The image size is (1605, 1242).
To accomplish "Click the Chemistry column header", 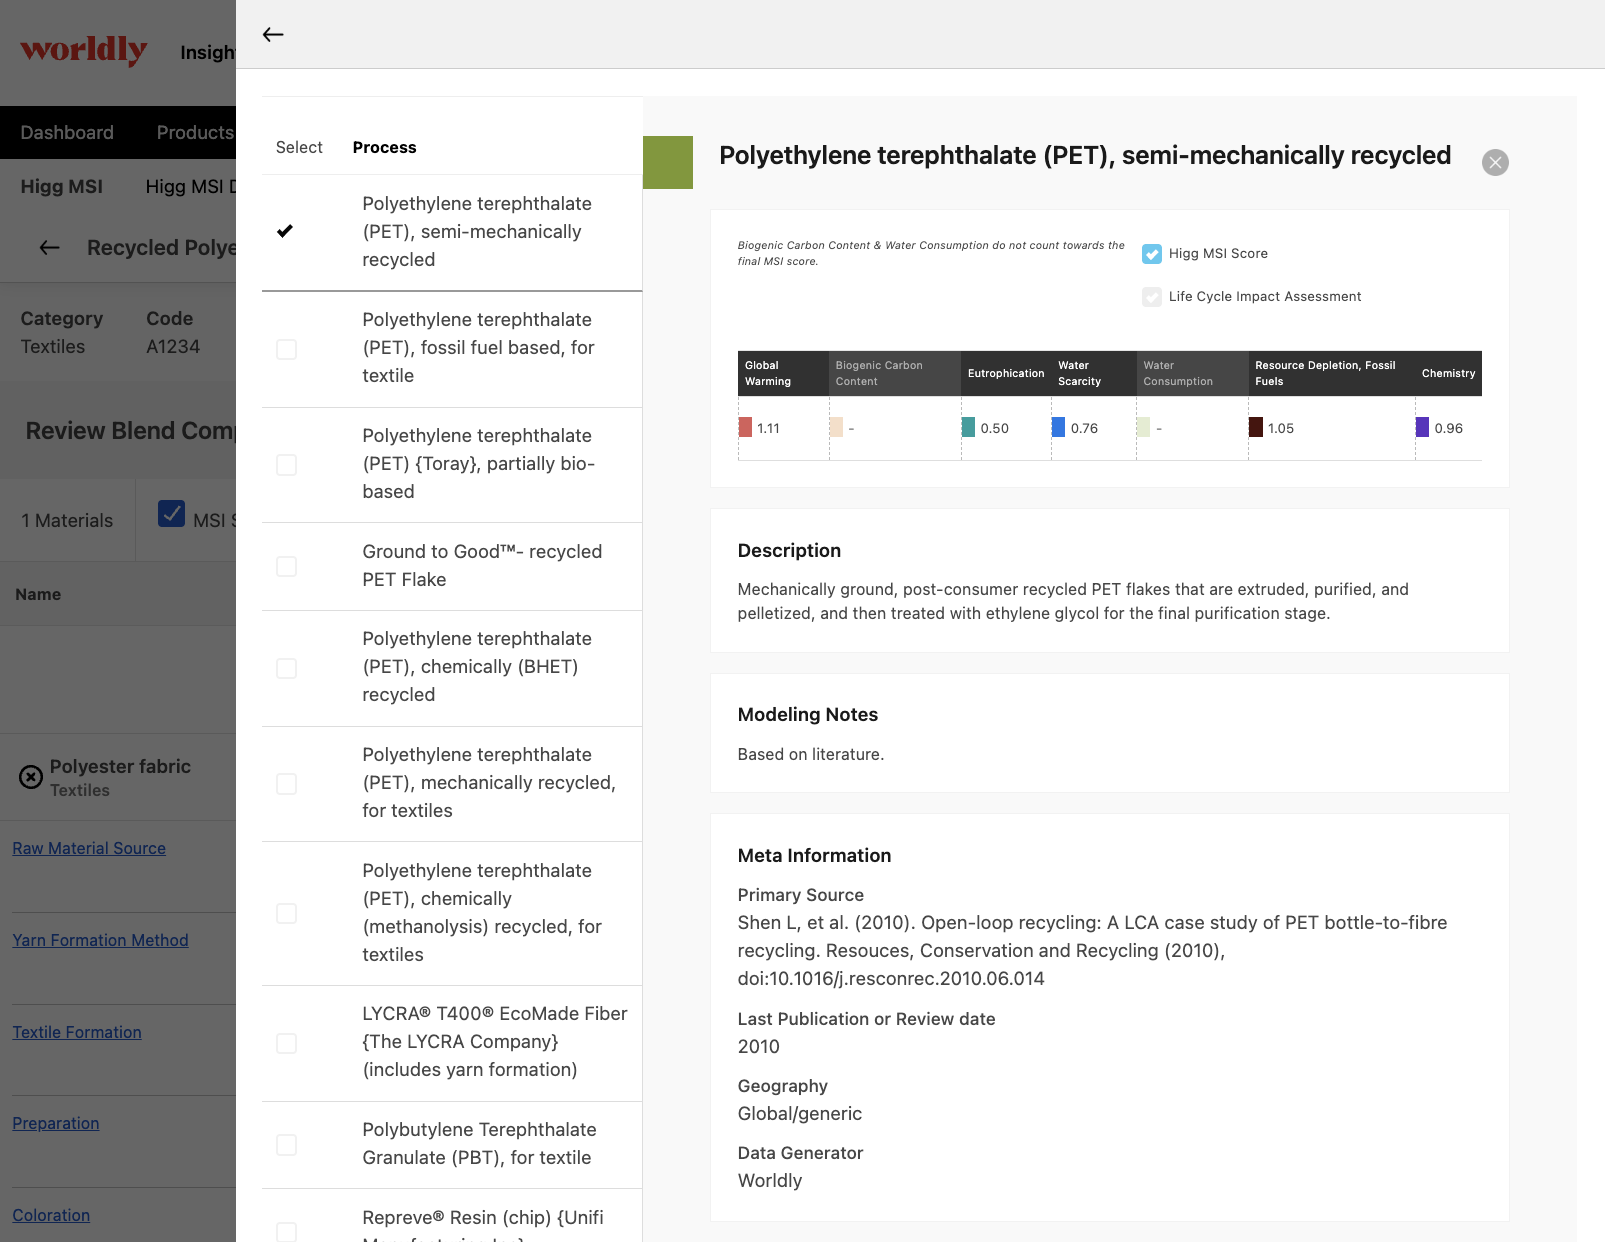I will (x=1448, y=374).
